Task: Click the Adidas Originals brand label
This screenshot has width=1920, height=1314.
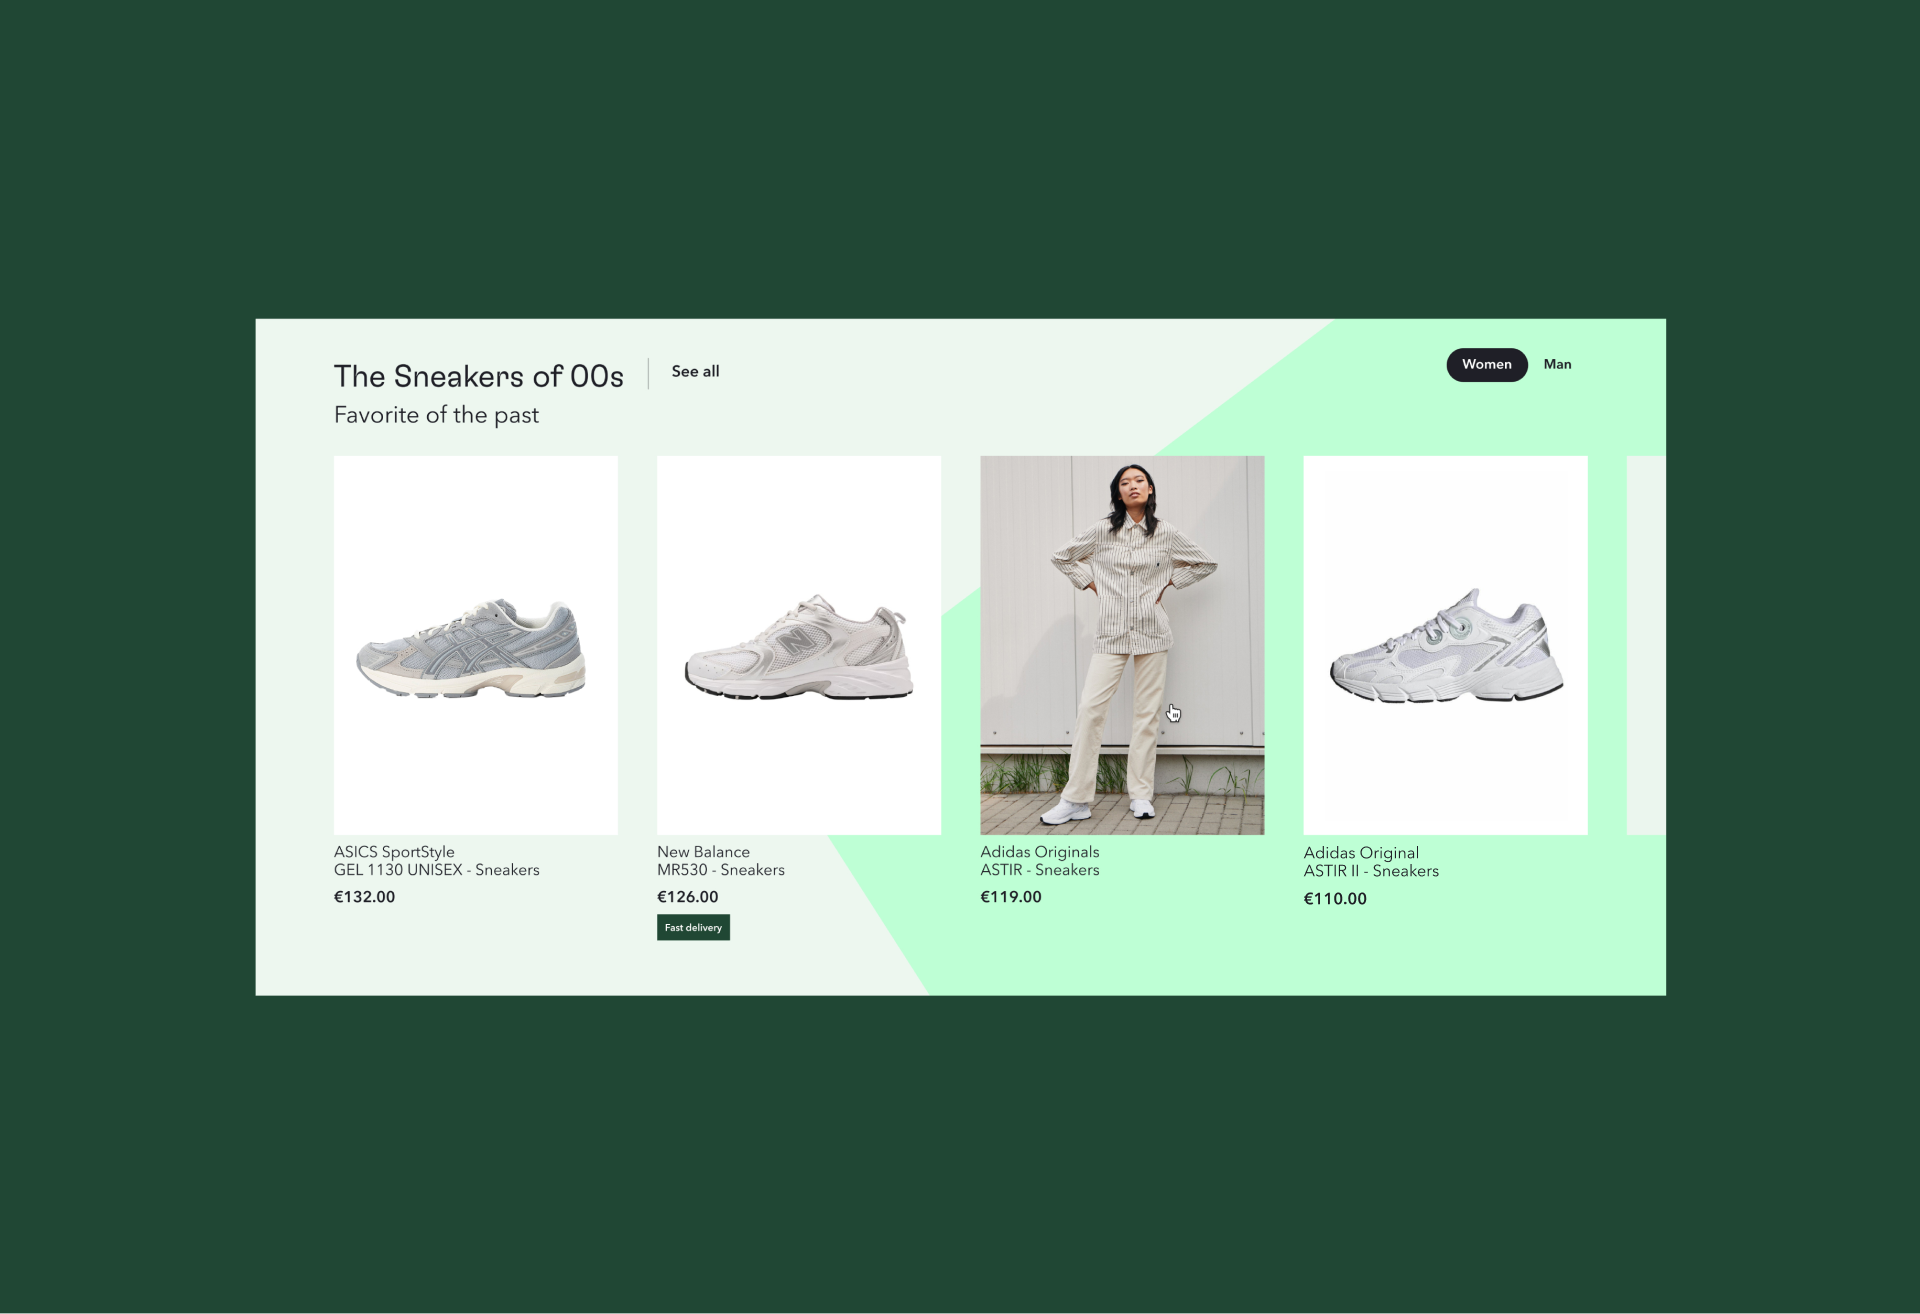Action: click(1040, 852)
